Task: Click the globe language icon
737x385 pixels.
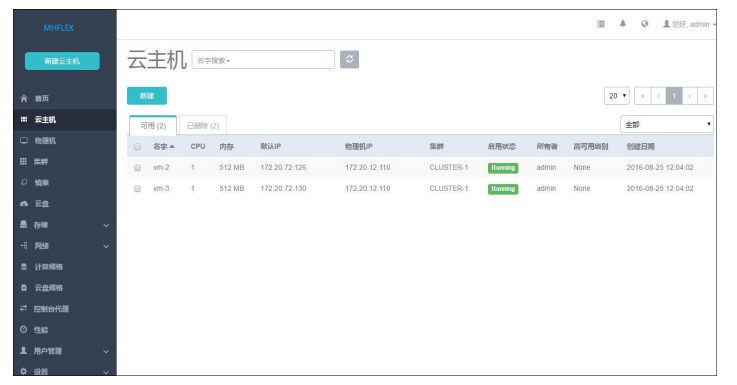Action: tap(644, 24)
